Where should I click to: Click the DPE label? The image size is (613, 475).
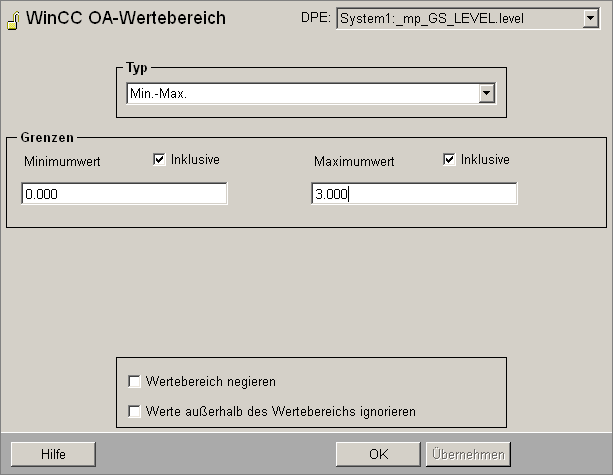[x=315, y=18]
